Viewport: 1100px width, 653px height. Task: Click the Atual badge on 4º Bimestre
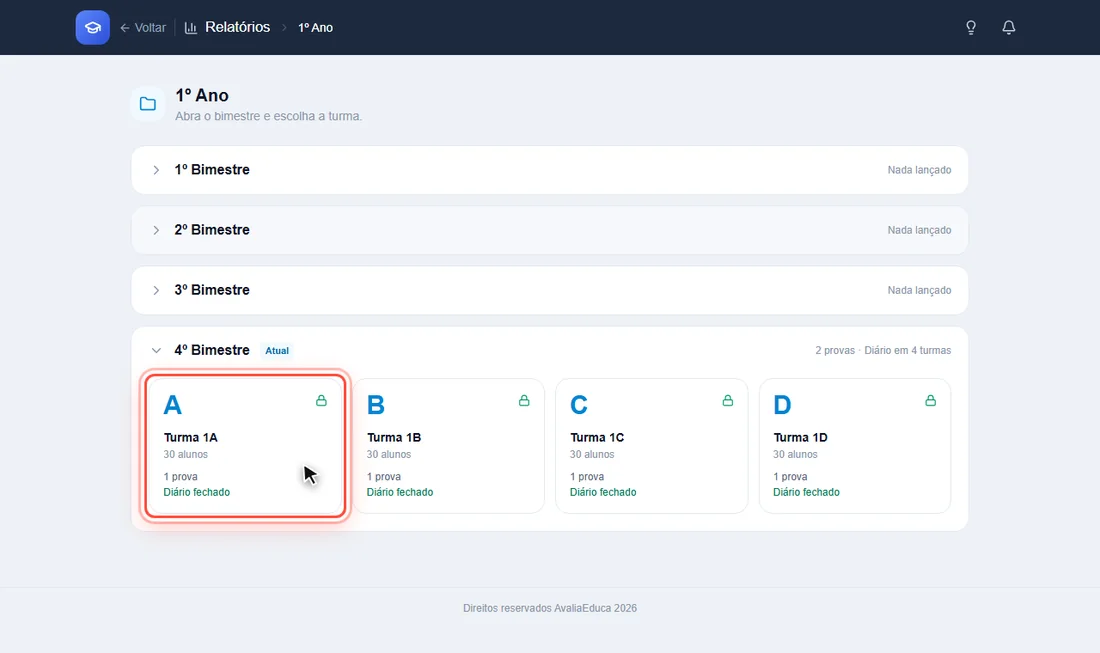point(277,351)
